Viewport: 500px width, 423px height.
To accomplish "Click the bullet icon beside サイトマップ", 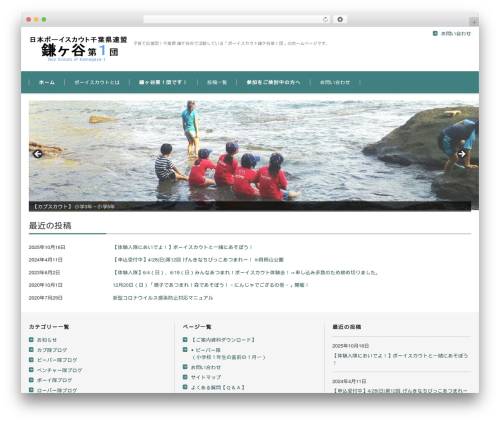I will 185,377.
